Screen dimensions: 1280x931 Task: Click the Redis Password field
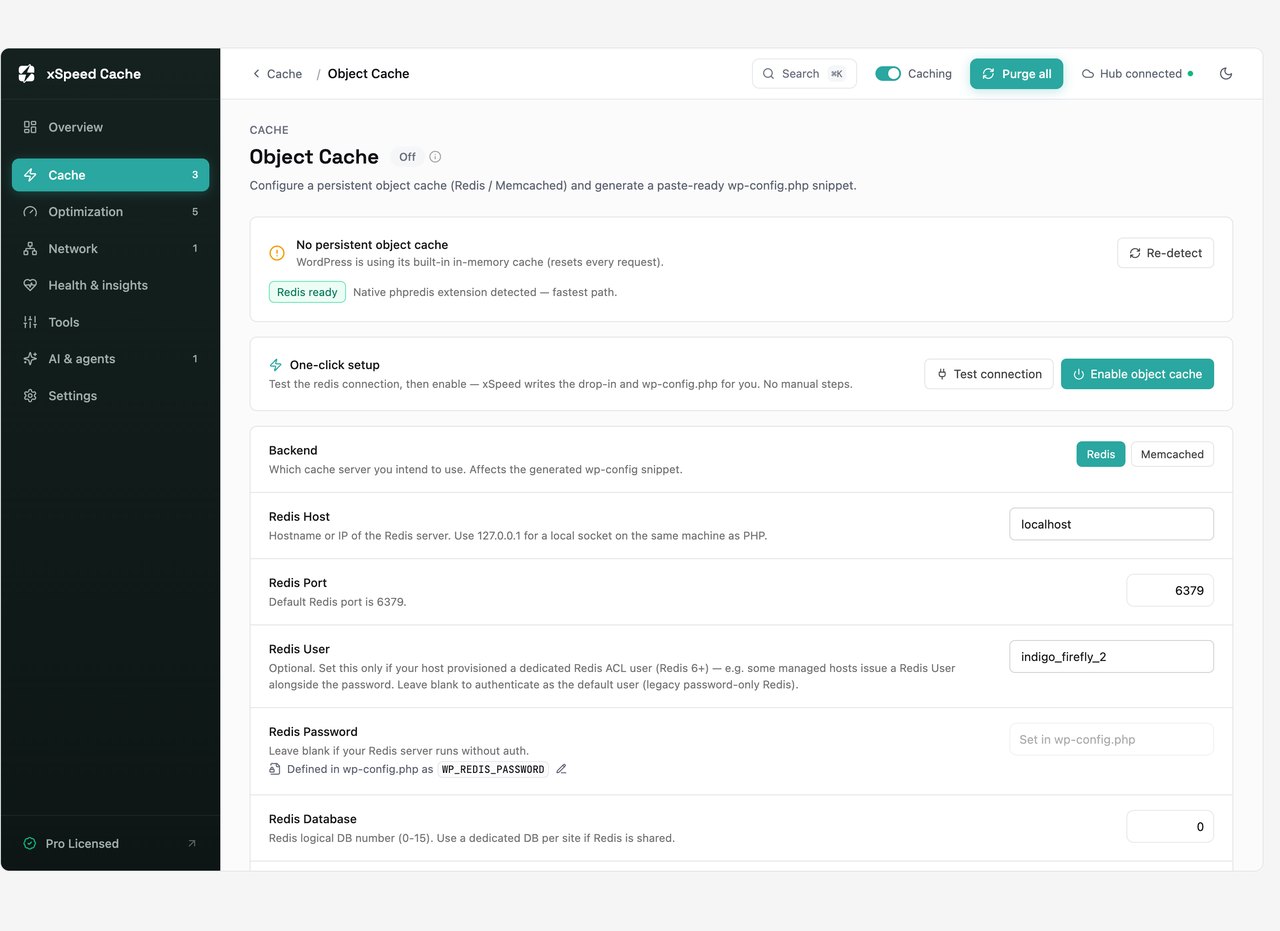click(x=1111, y=740)
